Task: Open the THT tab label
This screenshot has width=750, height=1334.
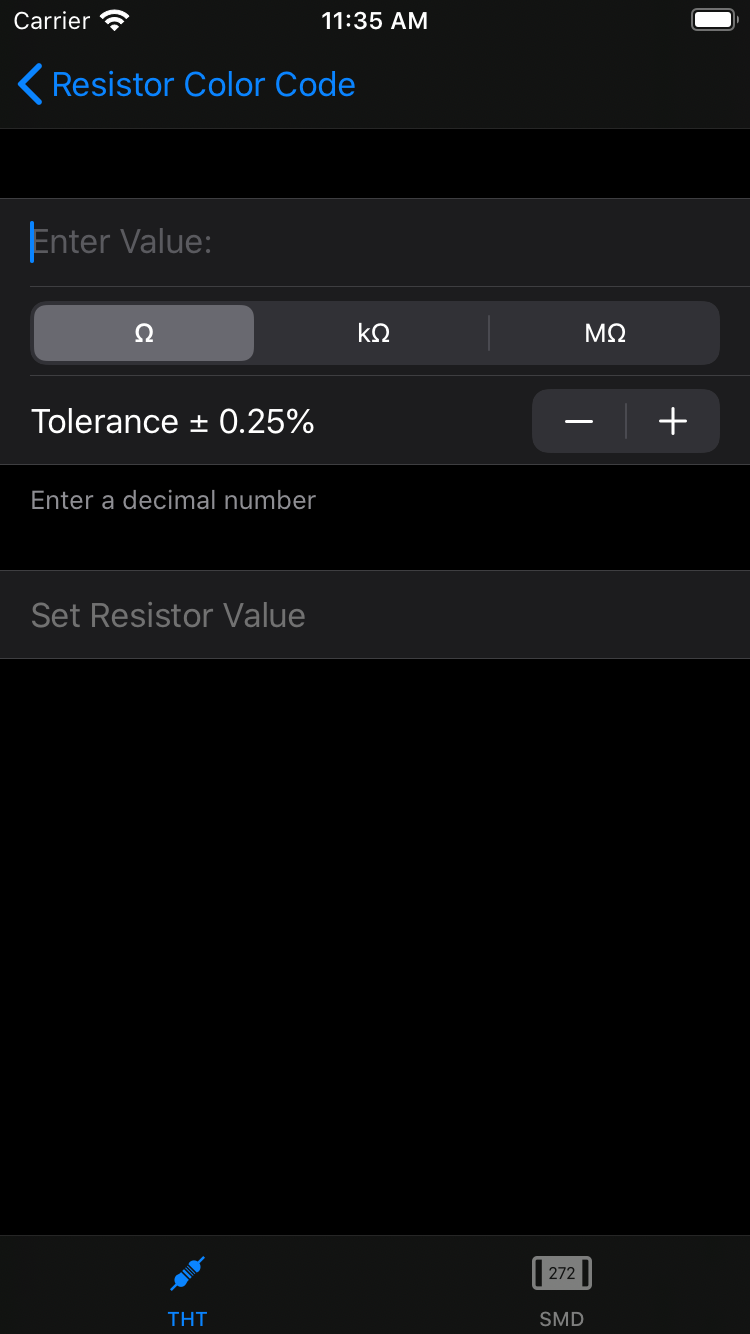Action: click(188, 1319)
